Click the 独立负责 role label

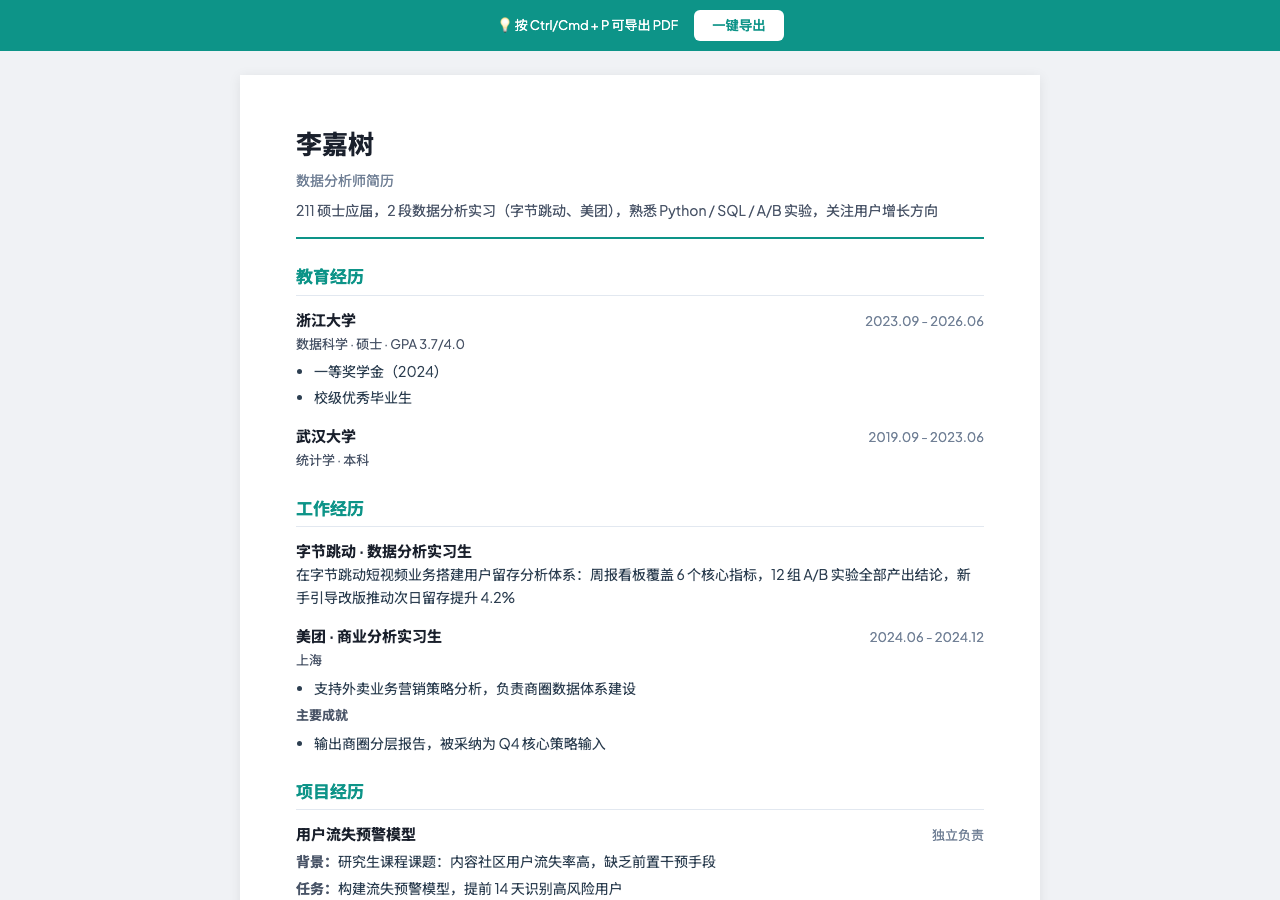click(958, 835)
